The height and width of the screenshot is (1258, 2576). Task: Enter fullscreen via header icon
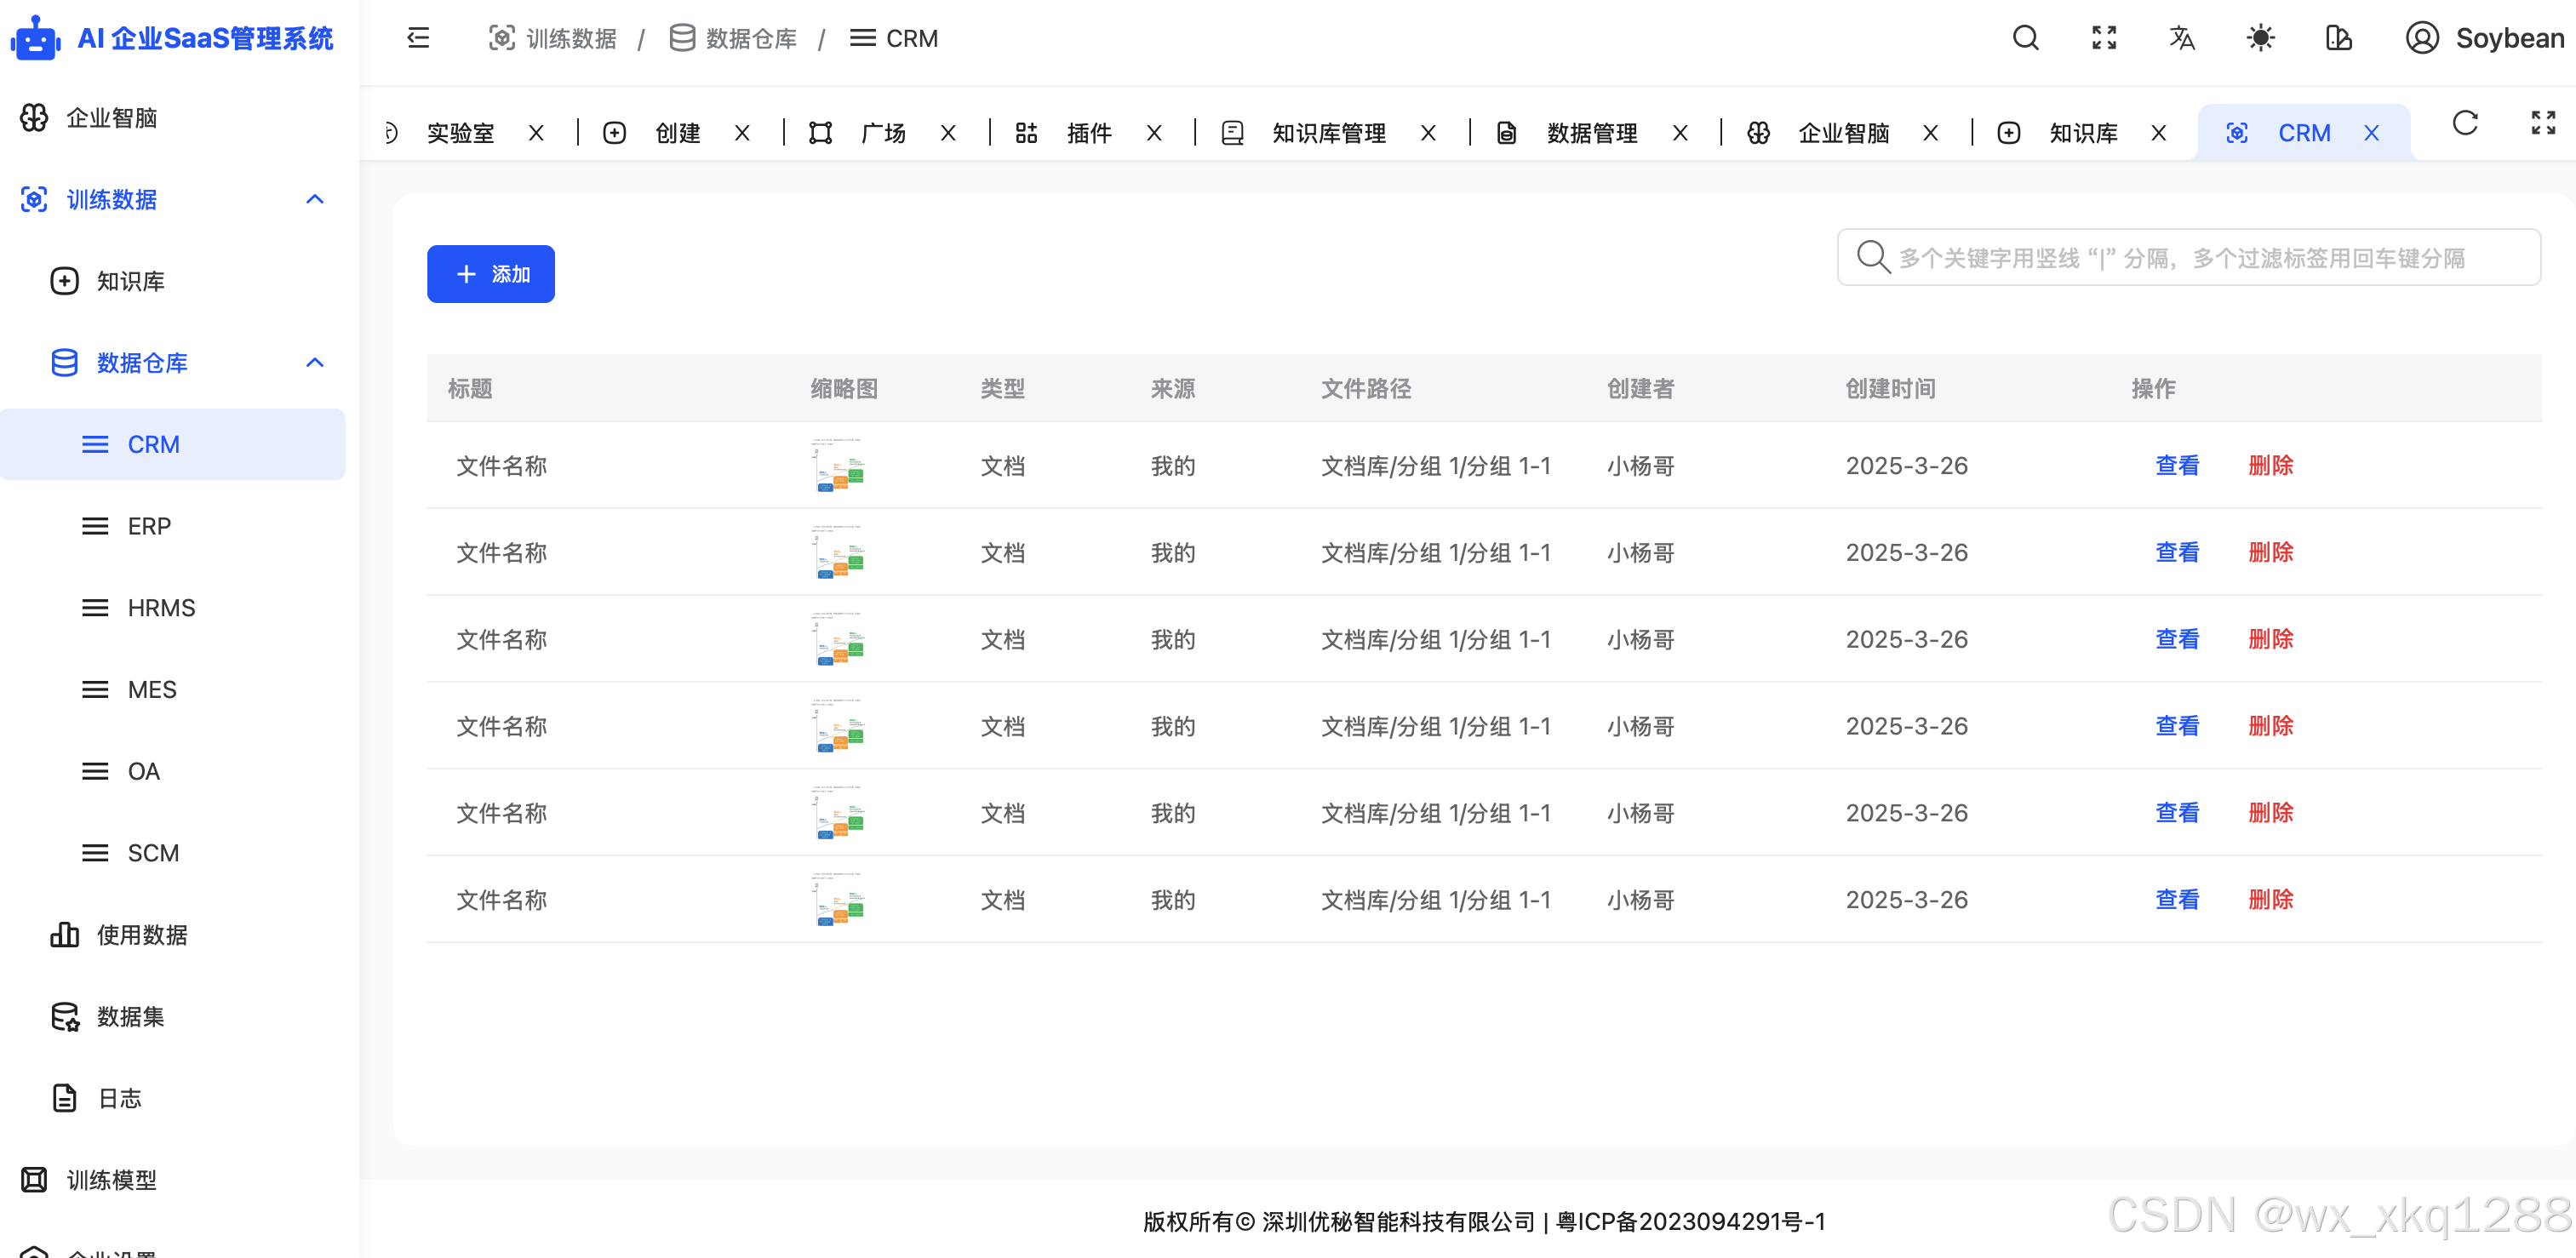pyautogui.click(x=2104, y=38)
